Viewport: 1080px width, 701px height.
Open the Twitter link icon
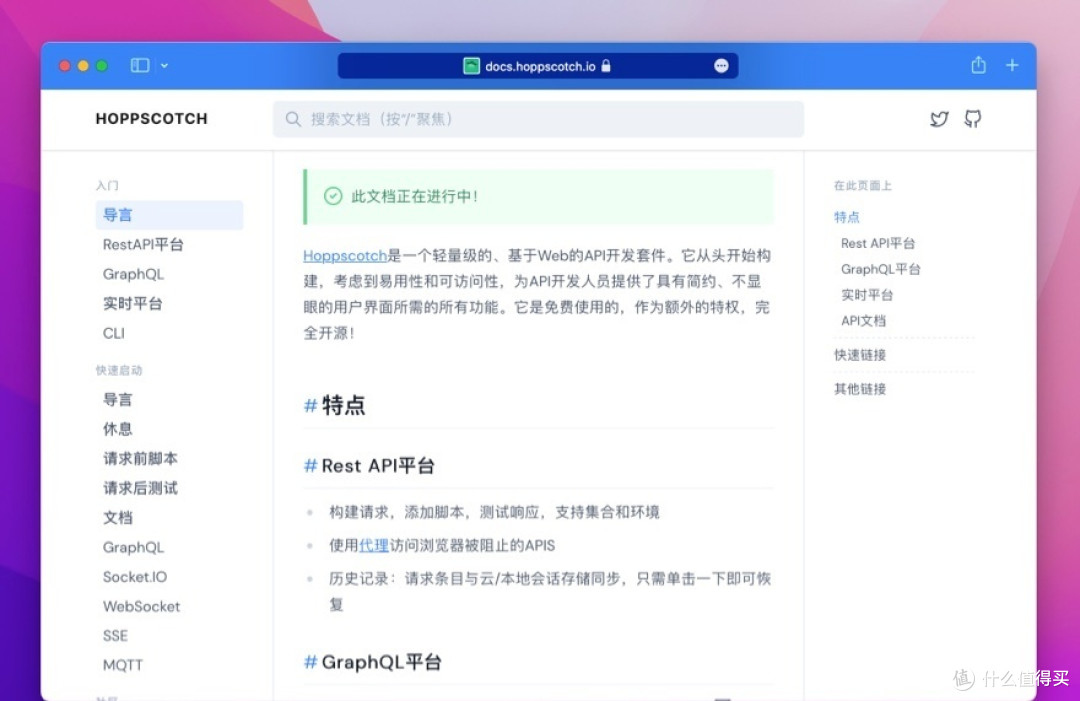[939, 119]
